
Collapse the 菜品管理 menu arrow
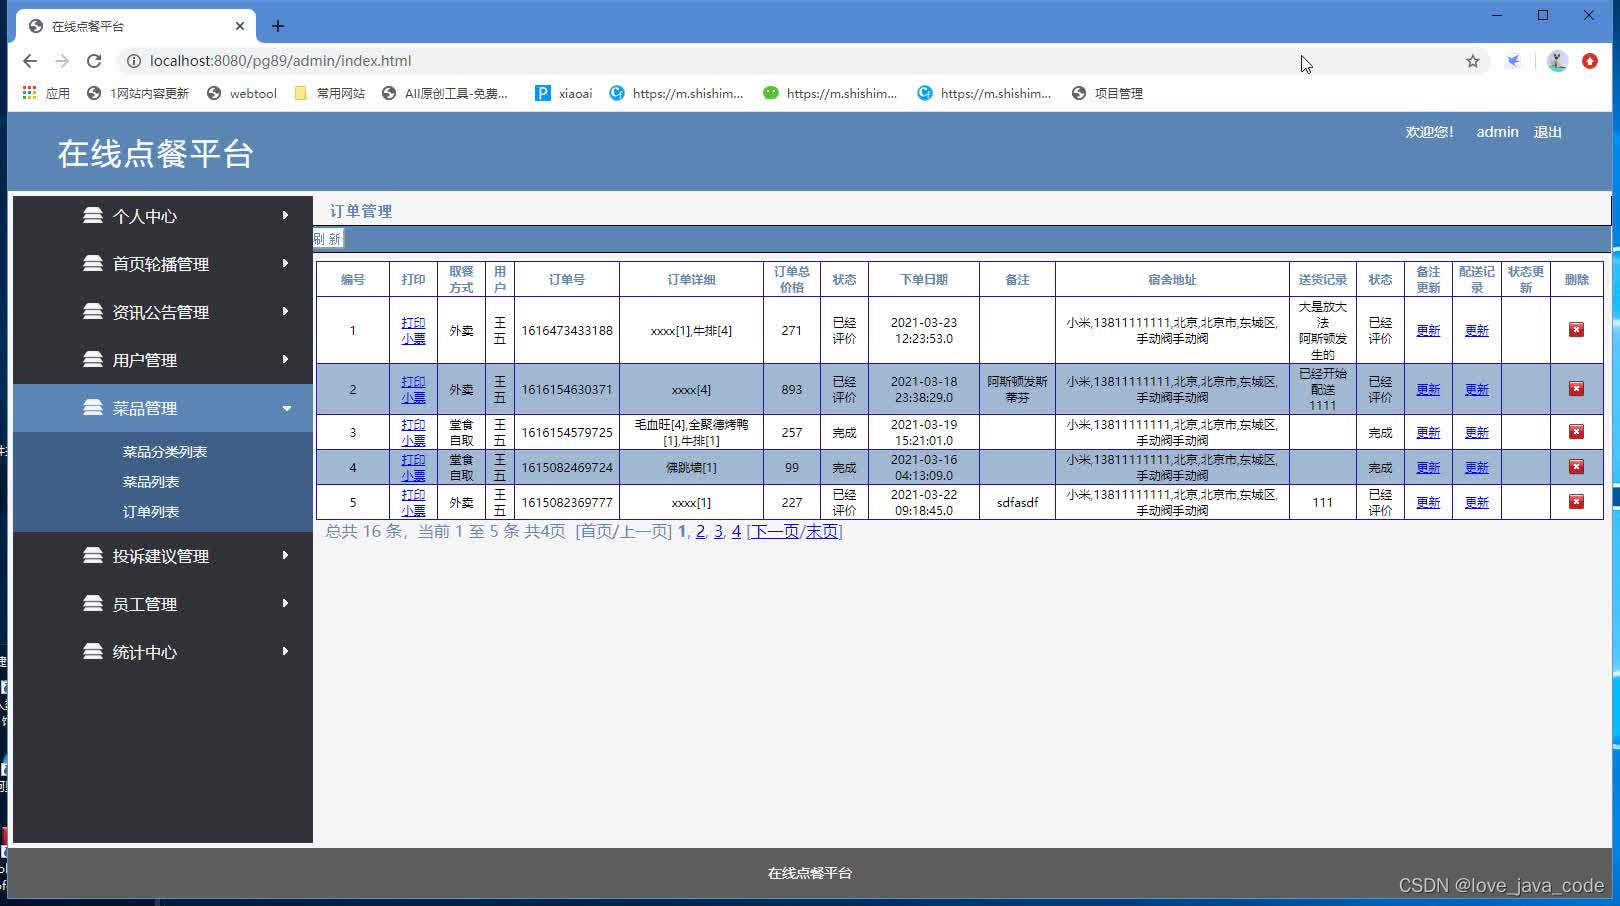(287, 408)
